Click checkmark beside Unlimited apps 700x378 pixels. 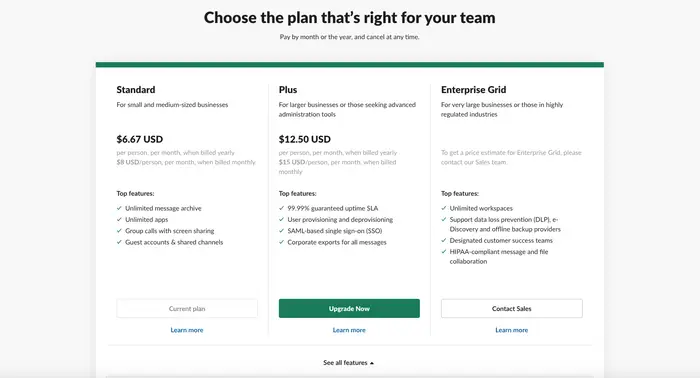tap(119, 220)
